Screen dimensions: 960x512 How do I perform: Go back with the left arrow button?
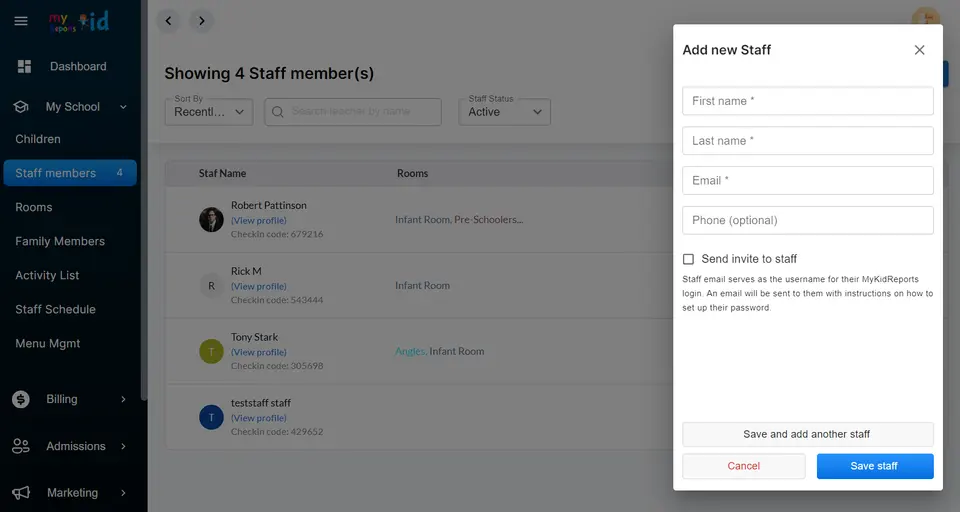(168, 21)
